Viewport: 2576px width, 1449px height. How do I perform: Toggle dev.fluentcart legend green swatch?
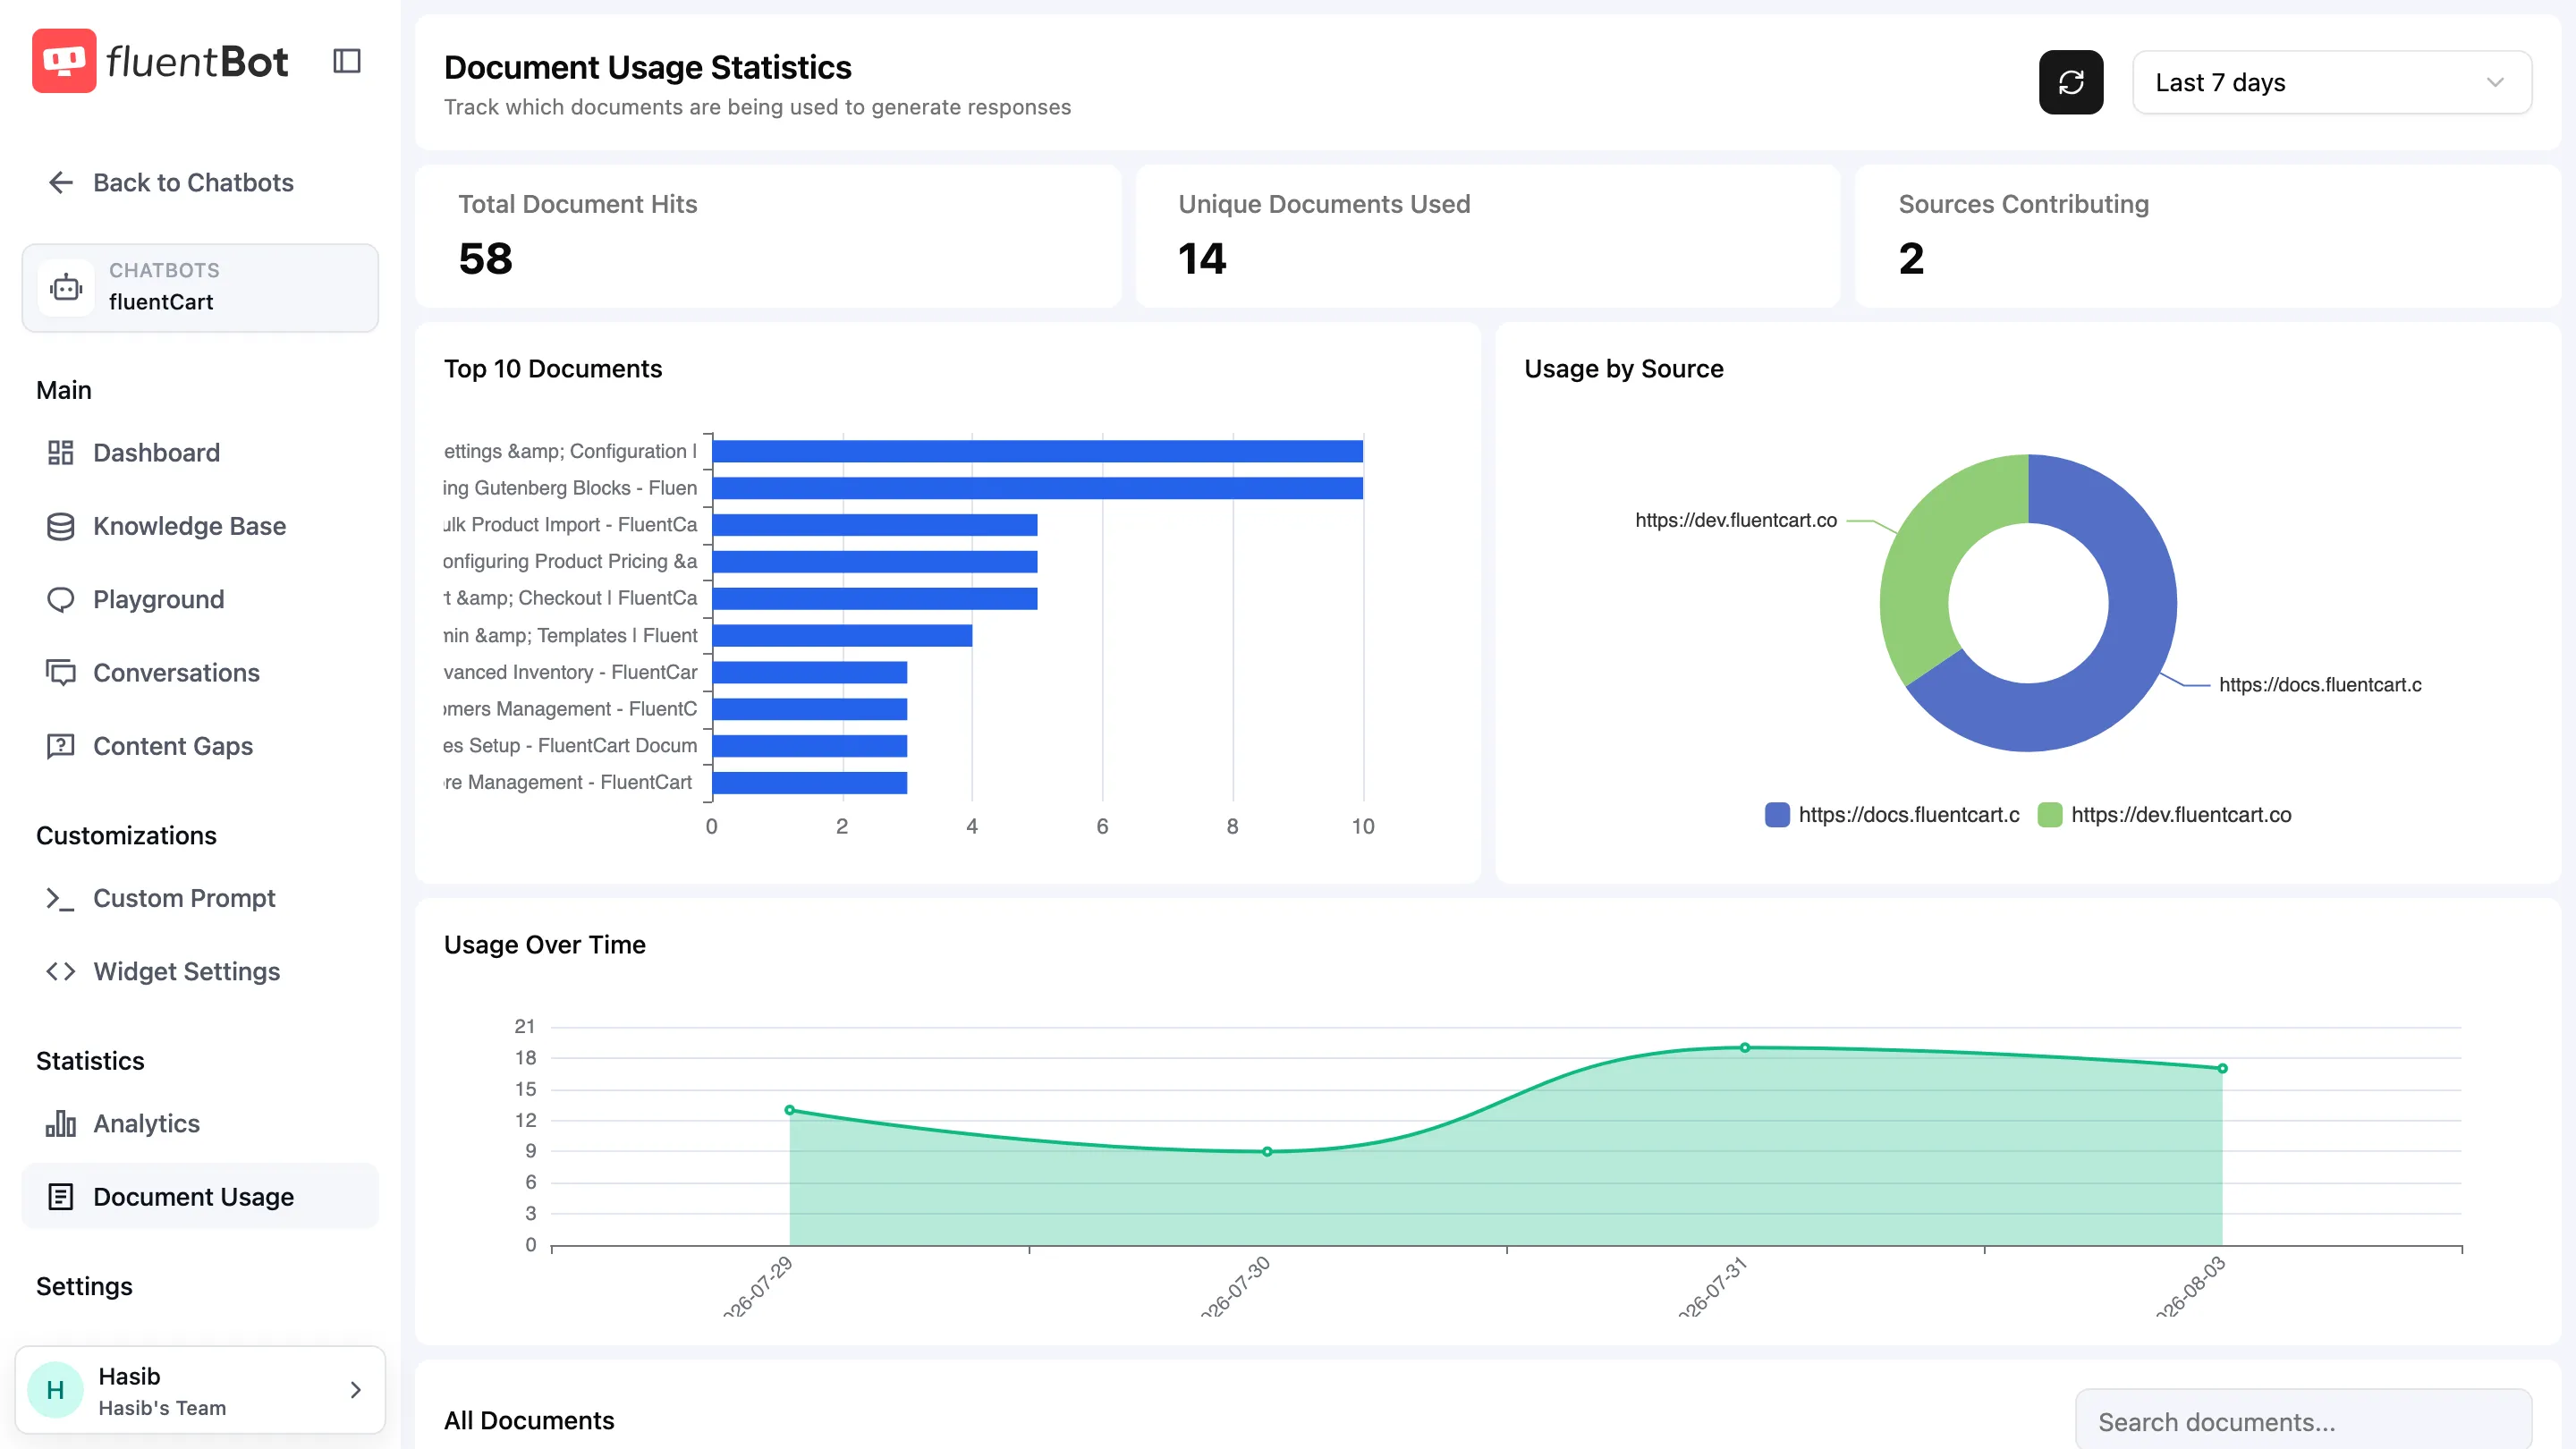tap(2049, 814)
